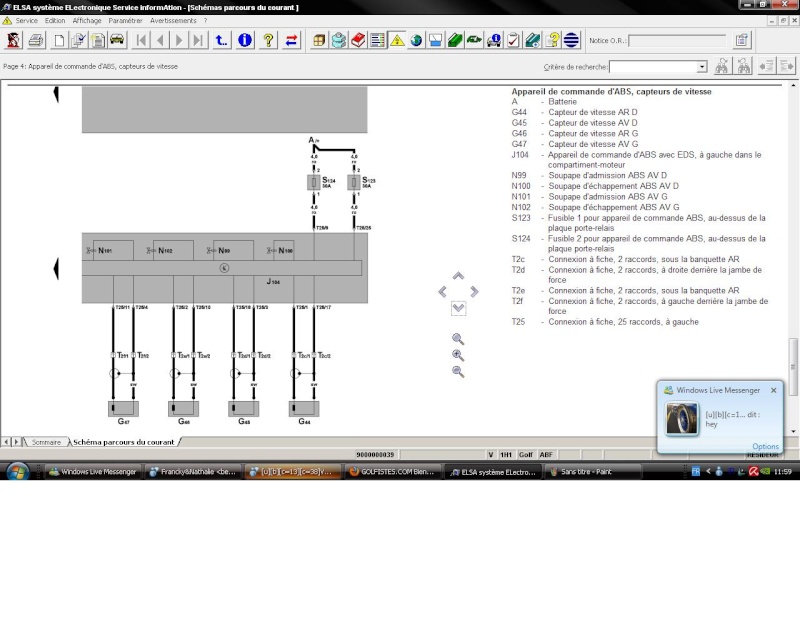The image size is (800, 623).
Task: Click the blue striped circle icon
Action: [571, 40]
